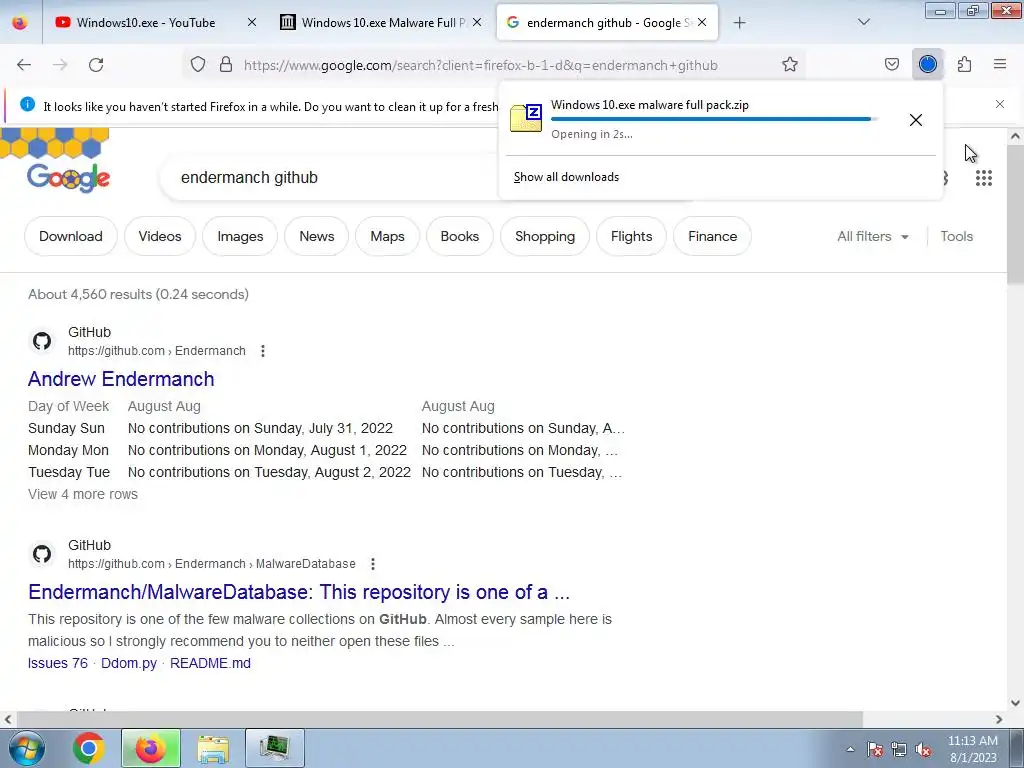This screenshot has height=768, width=1024.
Task: Reload the page with the refresh icon
Action: pos(96,65)
